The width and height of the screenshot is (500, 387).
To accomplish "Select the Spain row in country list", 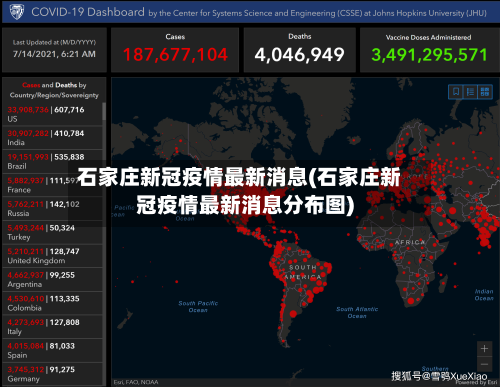I will tap(52, 351).
